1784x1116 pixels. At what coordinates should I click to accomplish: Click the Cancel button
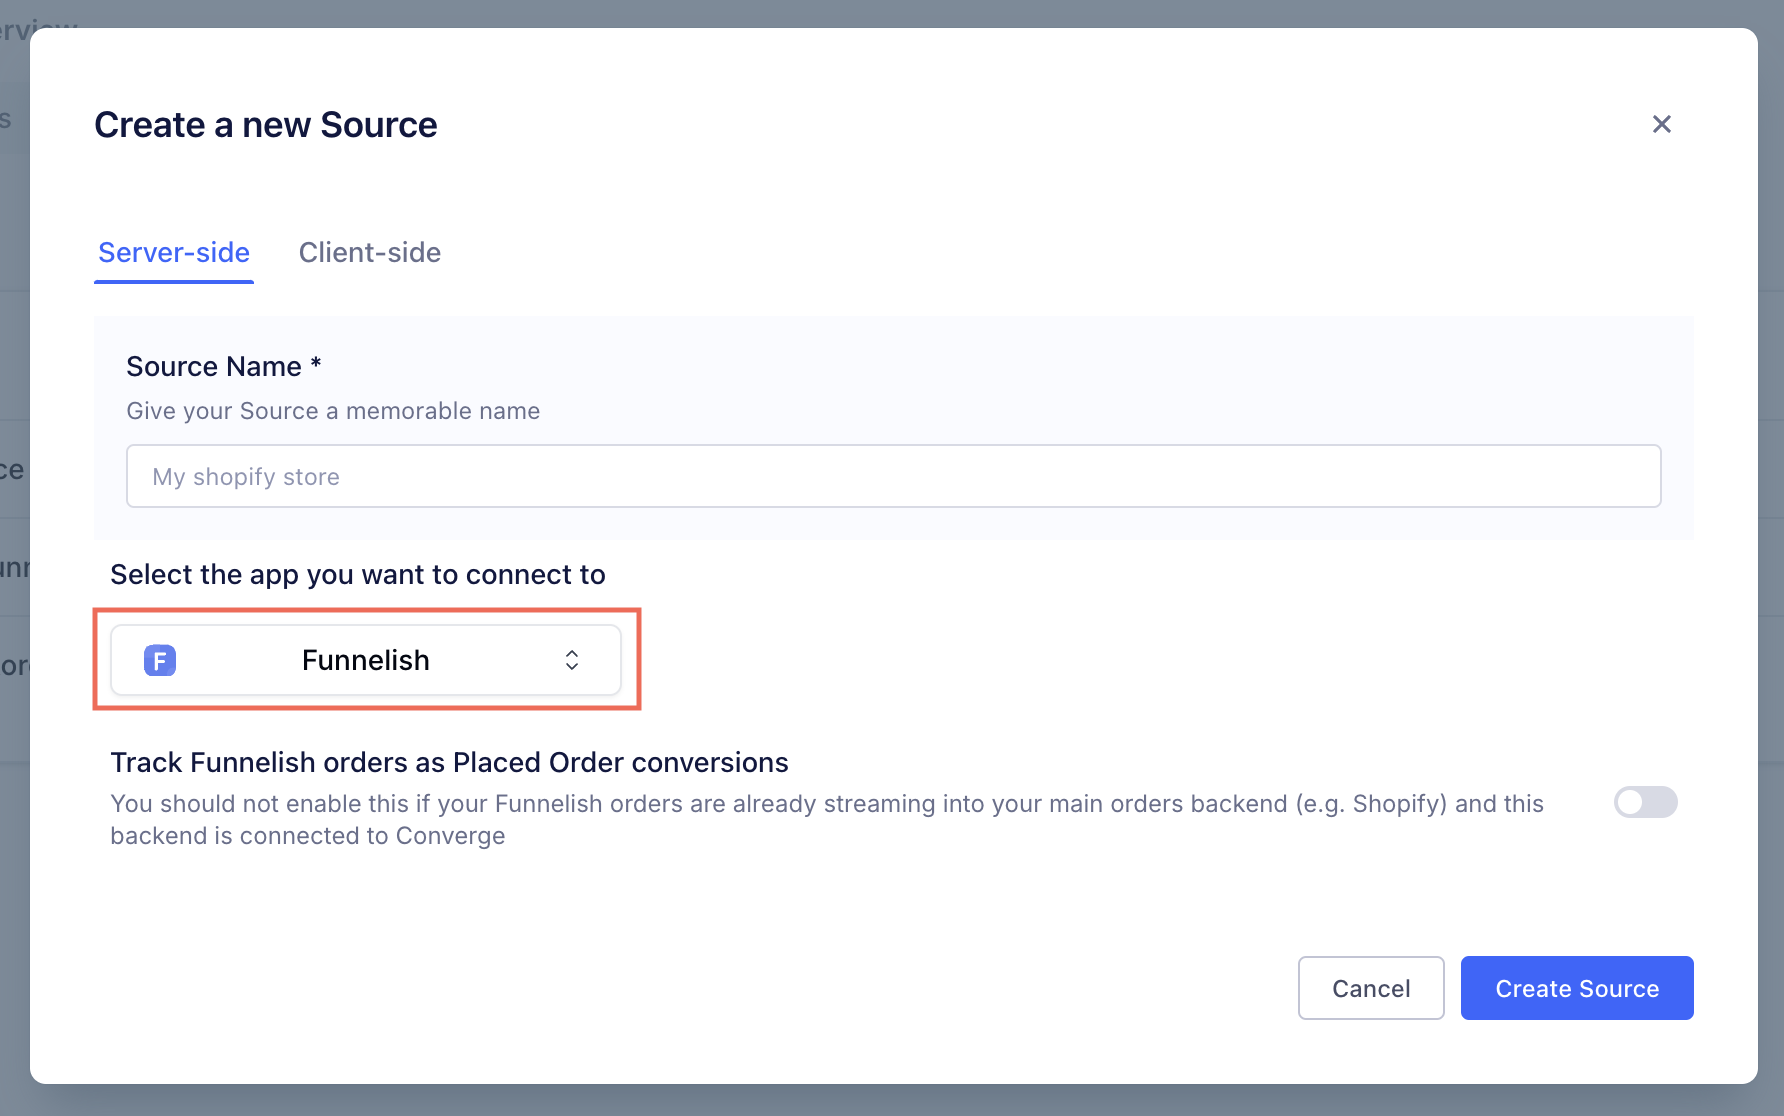point(1371,988)
